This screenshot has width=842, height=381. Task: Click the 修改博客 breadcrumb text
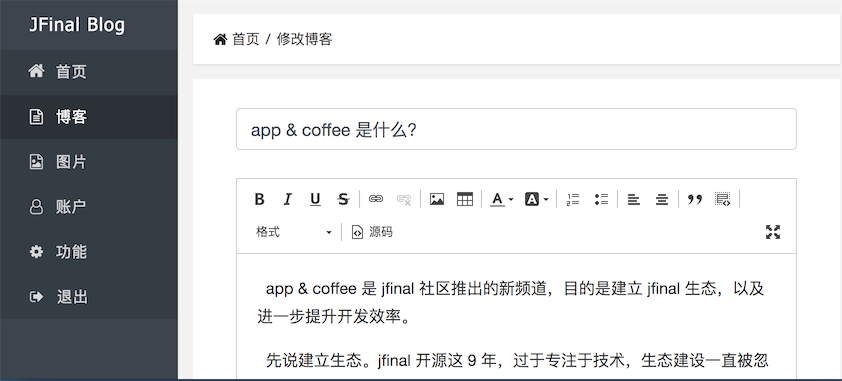pos(304,39)
